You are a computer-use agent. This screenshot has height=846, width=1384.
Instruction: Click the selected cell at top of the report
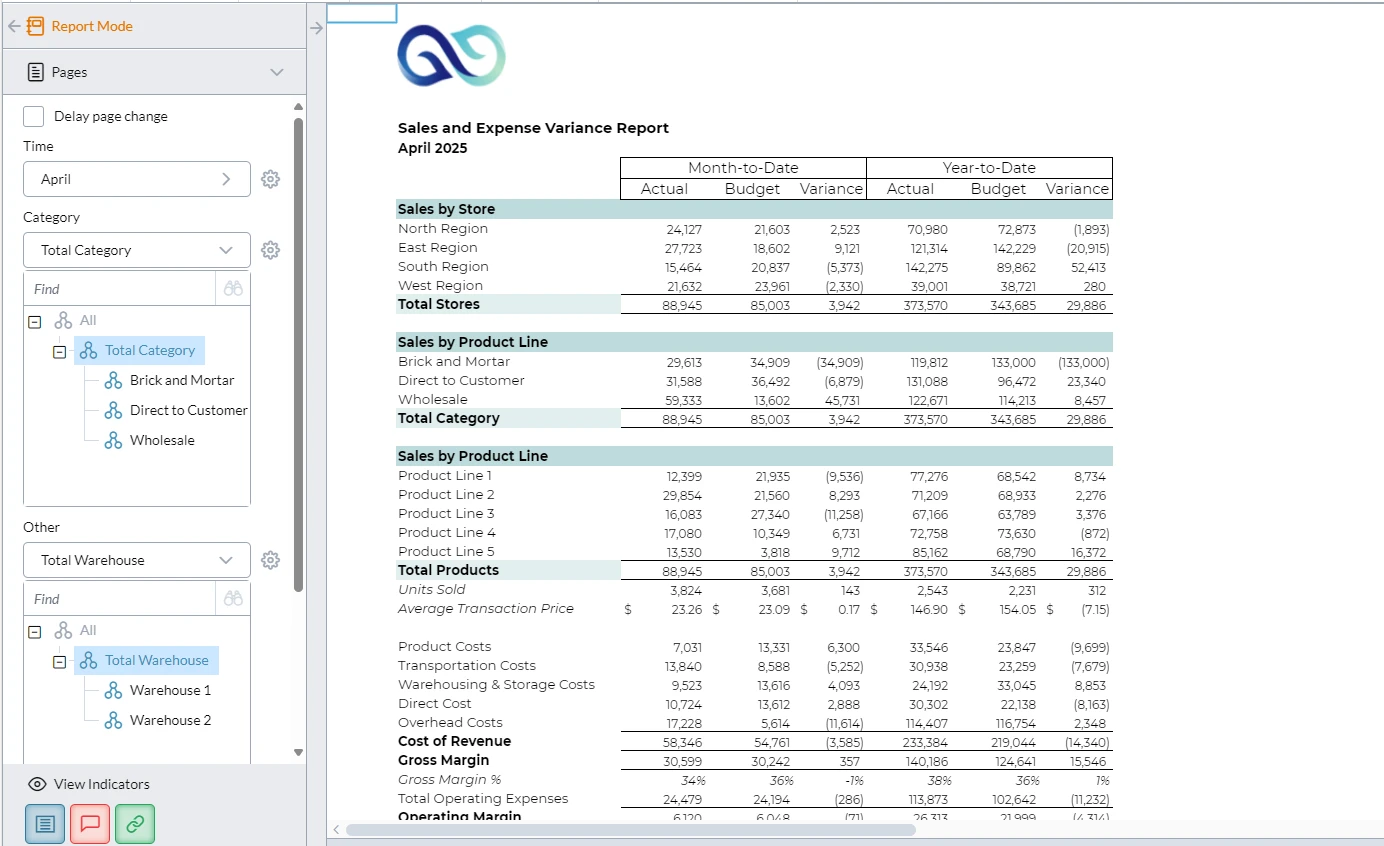pos(362,13)
